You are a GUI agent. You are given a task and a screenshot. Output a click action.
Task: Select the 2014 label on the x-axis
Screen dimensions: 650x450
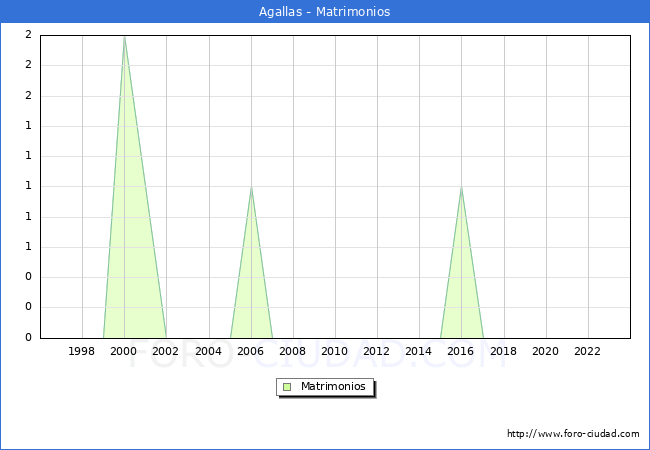418,351
